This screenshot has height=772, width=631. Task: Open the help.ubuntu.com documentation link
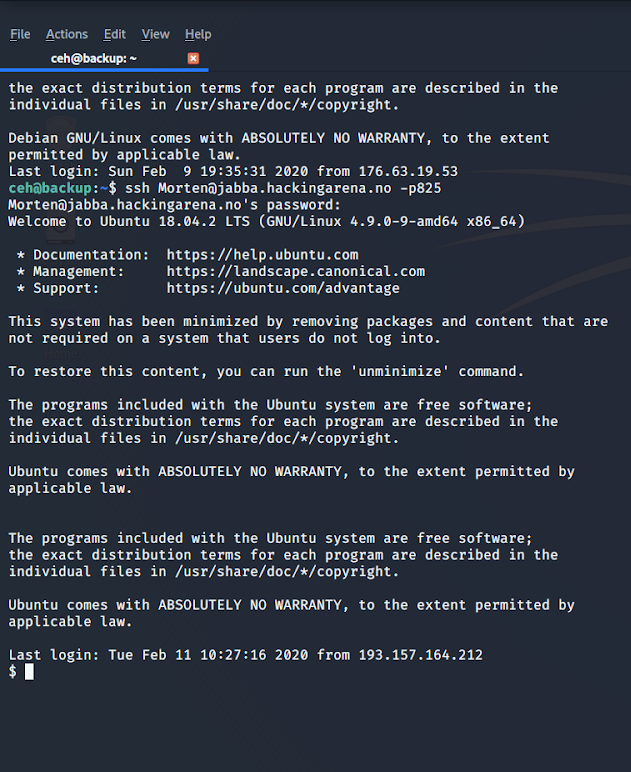(262, 255)
